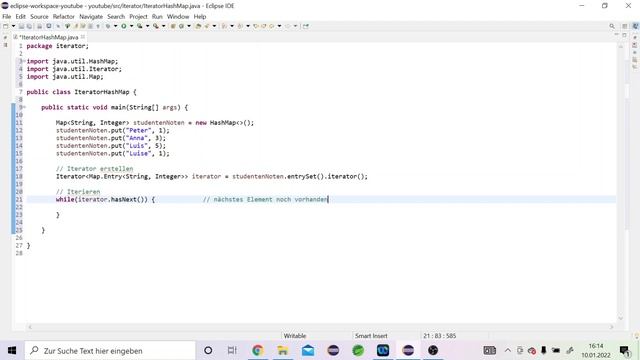Click the horizontal scrollbar right arrow
640x360 pixels.
(611, 327)
